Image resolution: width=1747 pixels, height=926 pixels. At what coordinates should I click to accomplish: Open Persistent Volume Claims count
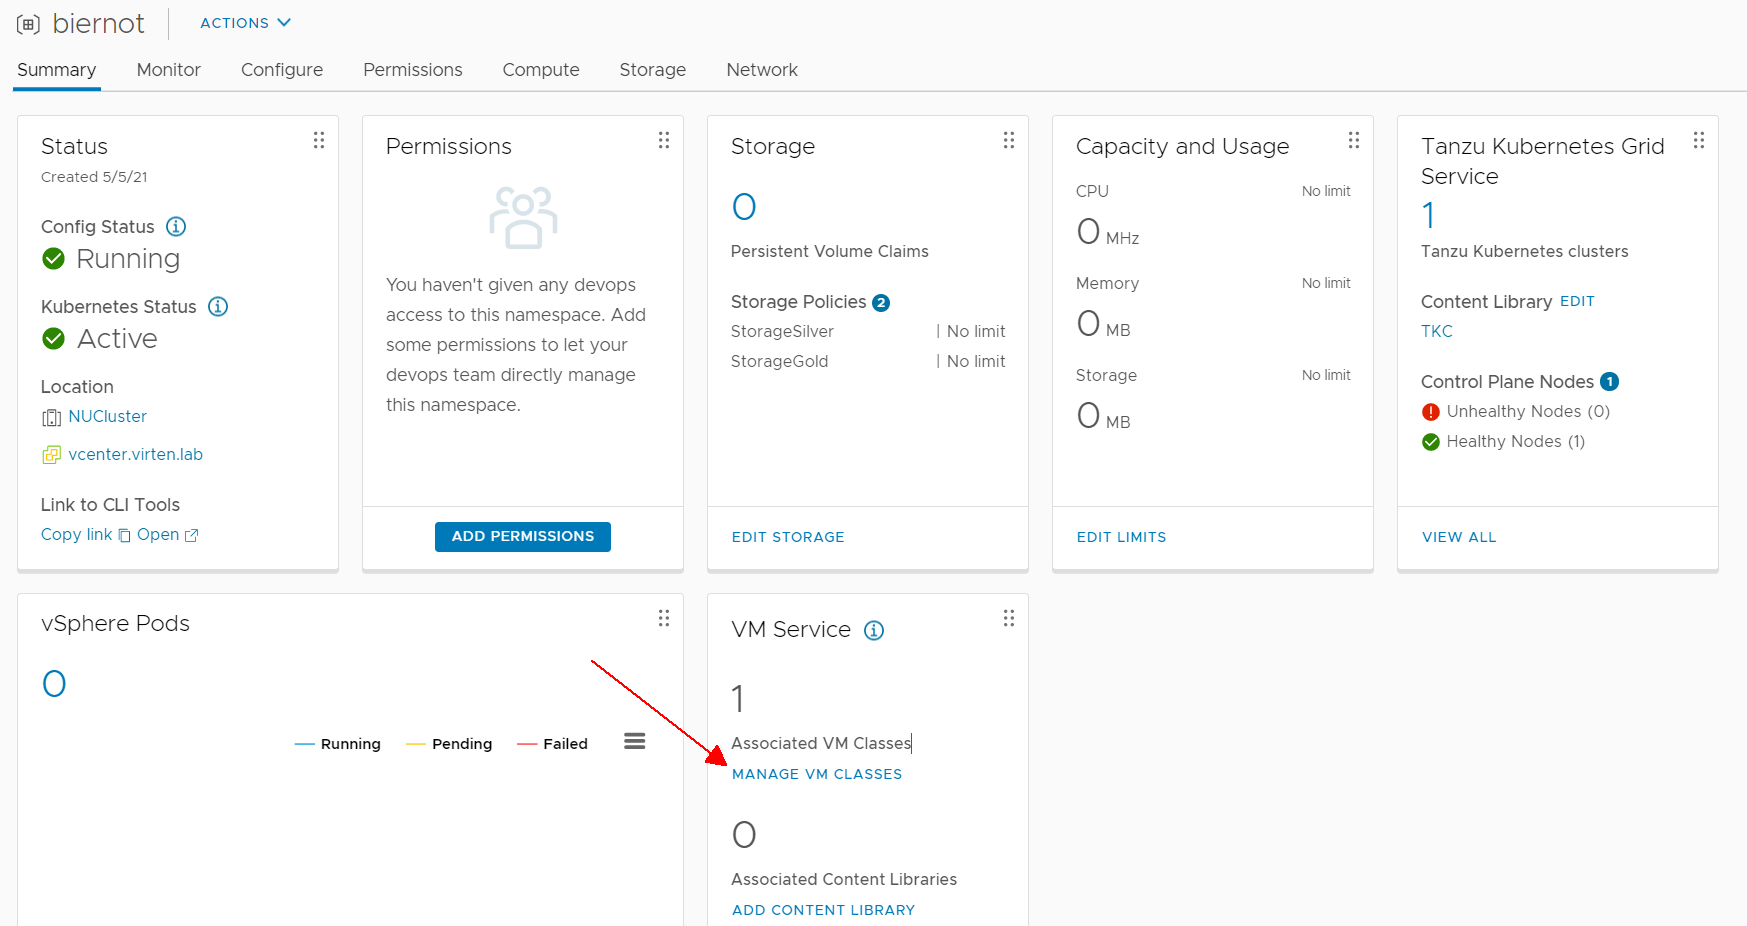click(x=744, y=207)
